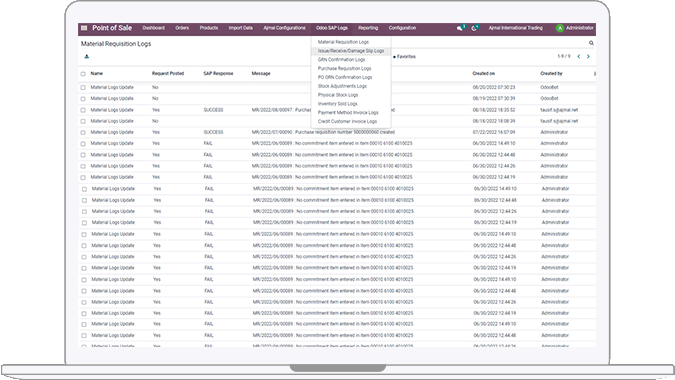Image resolution: width=675 pixels, height=380 pixels.
Task: Open the Ajmal International Trading company switcher
Action: [515, 28]
